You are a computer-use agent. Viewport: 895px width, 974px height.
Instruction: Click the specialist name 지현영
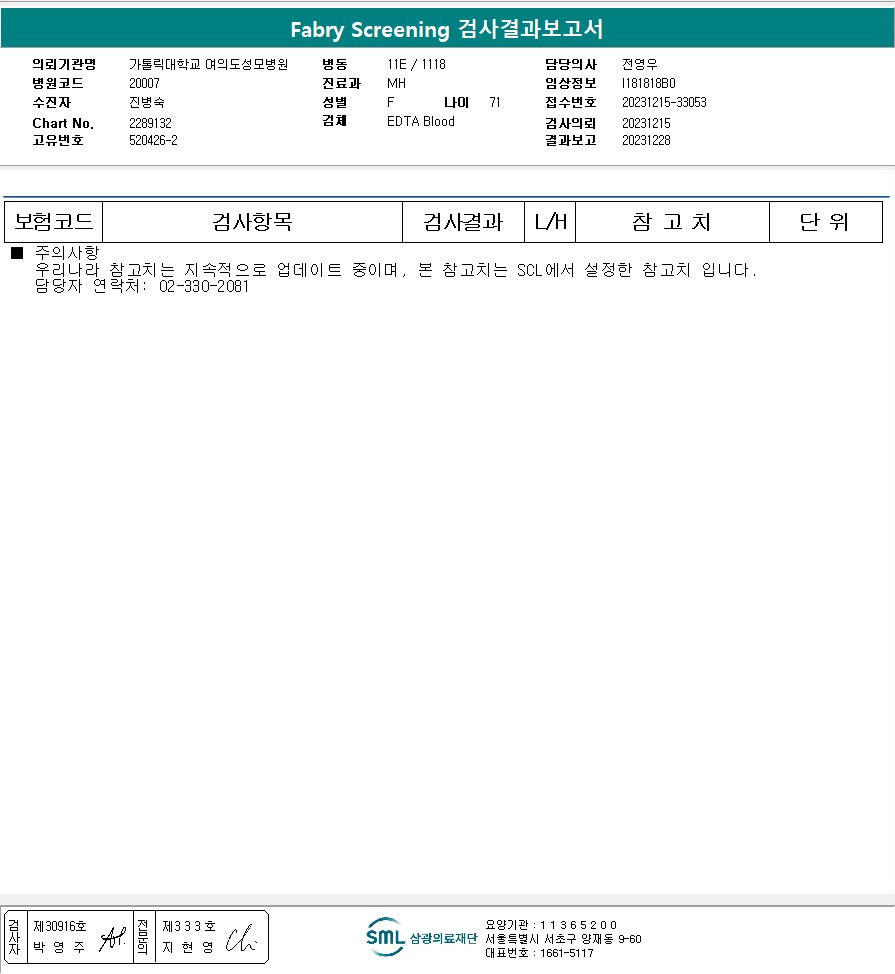coord(188,947)
